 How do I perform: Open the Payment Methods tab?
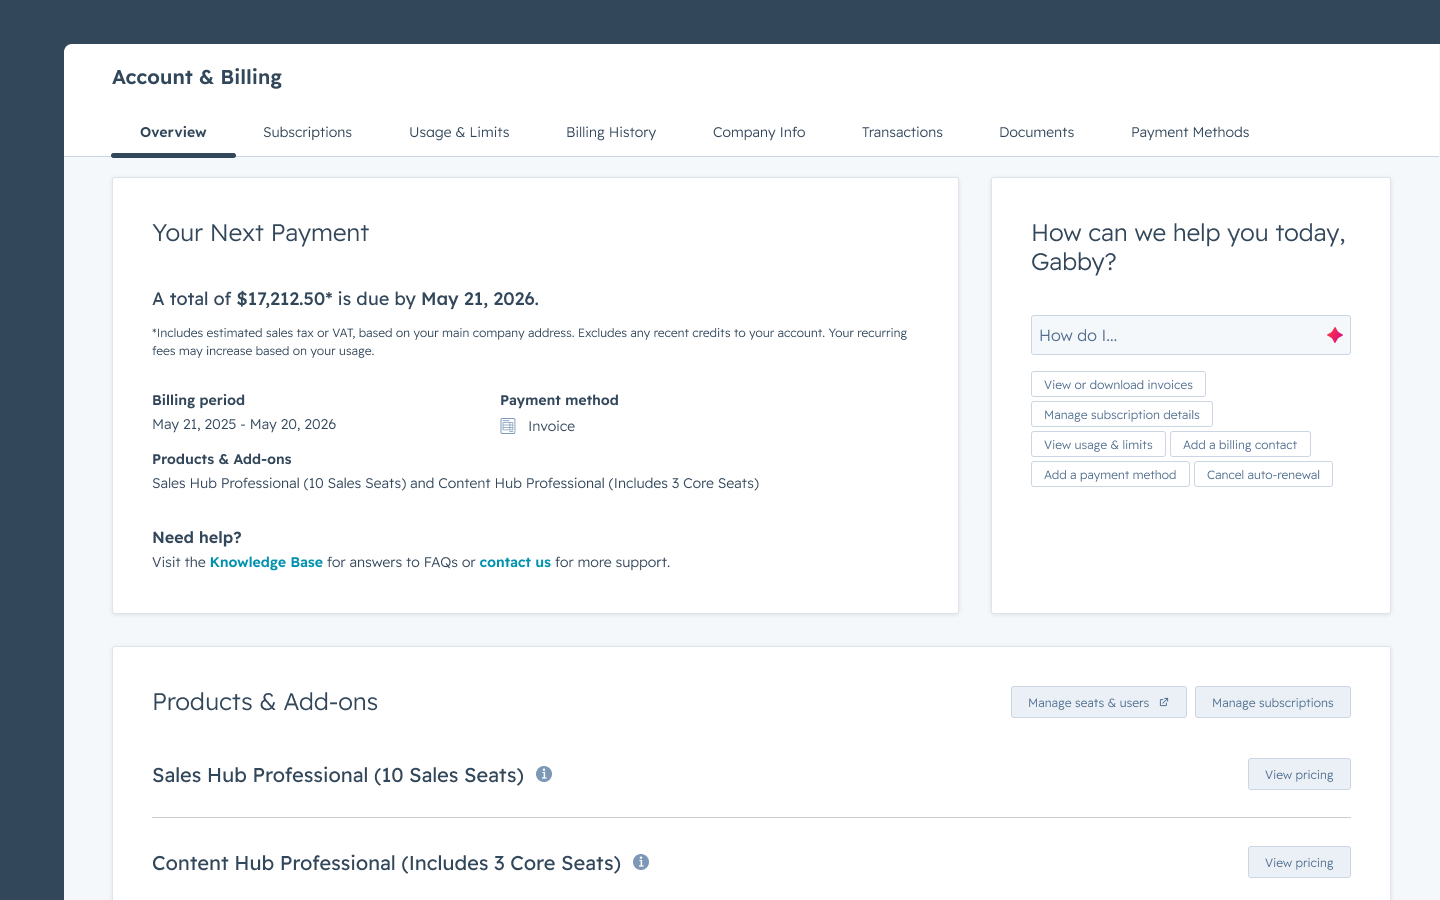(1190, 132)
